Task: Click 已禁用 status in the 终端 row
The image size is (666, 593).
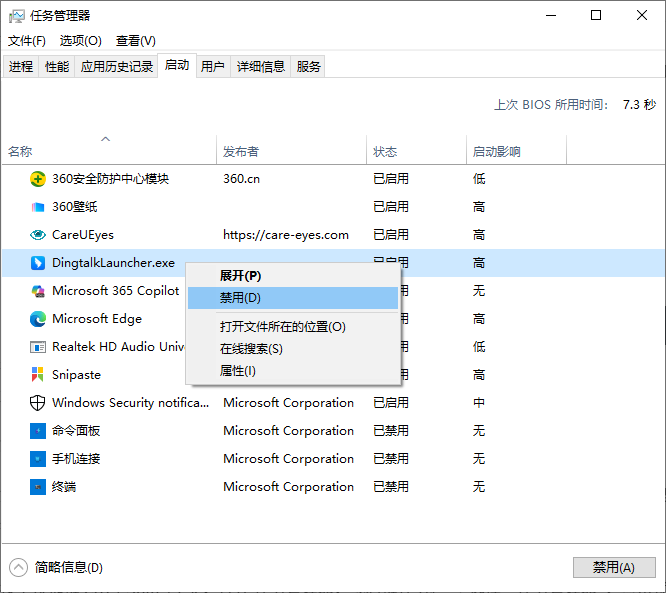Action: tap(391, 487)
